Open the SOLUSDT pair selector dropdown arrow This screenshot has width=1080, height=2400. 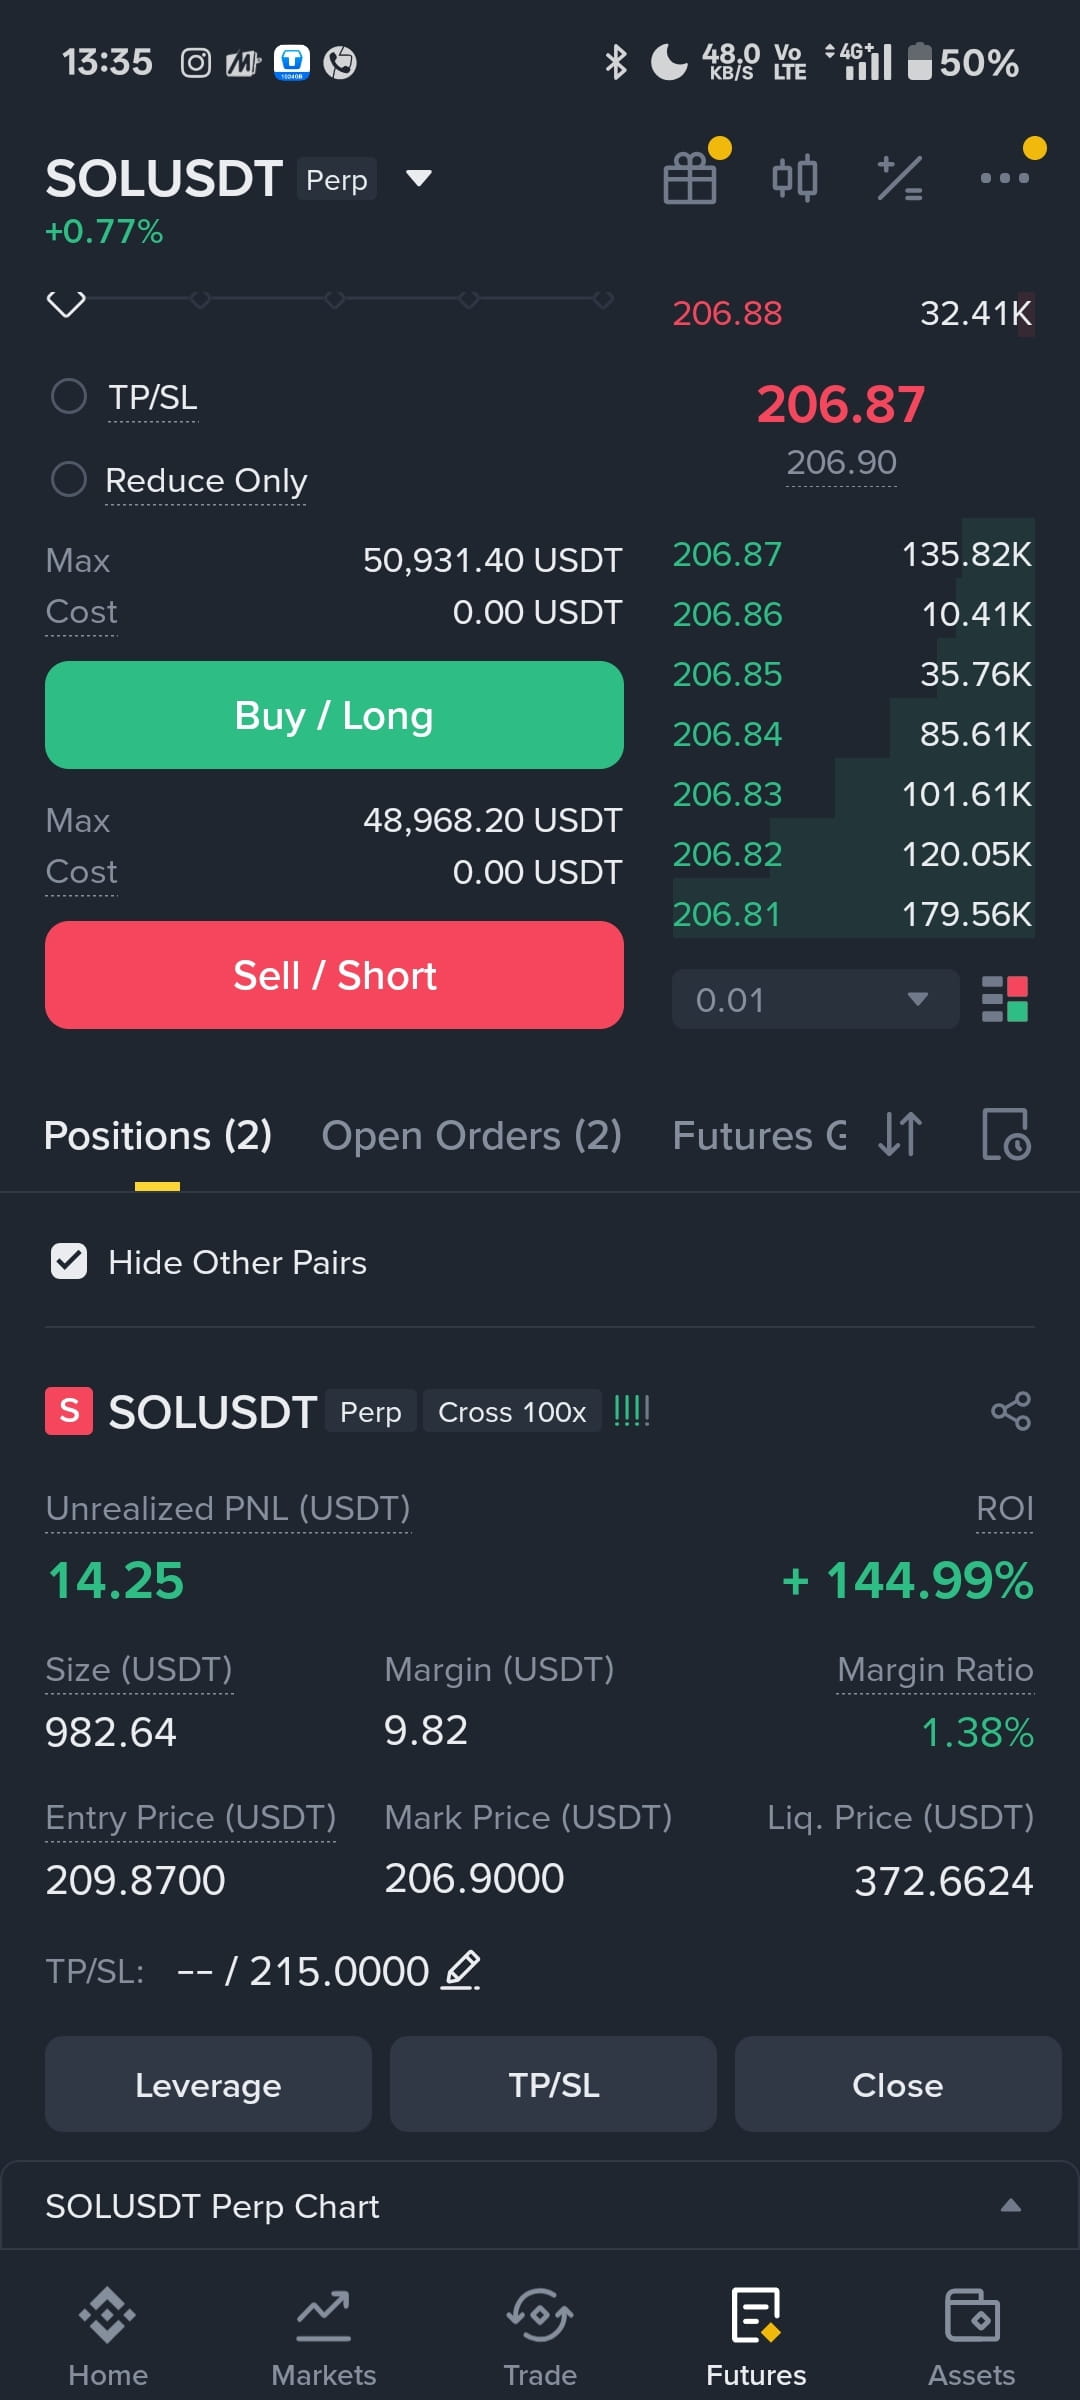tap(418, 179)
